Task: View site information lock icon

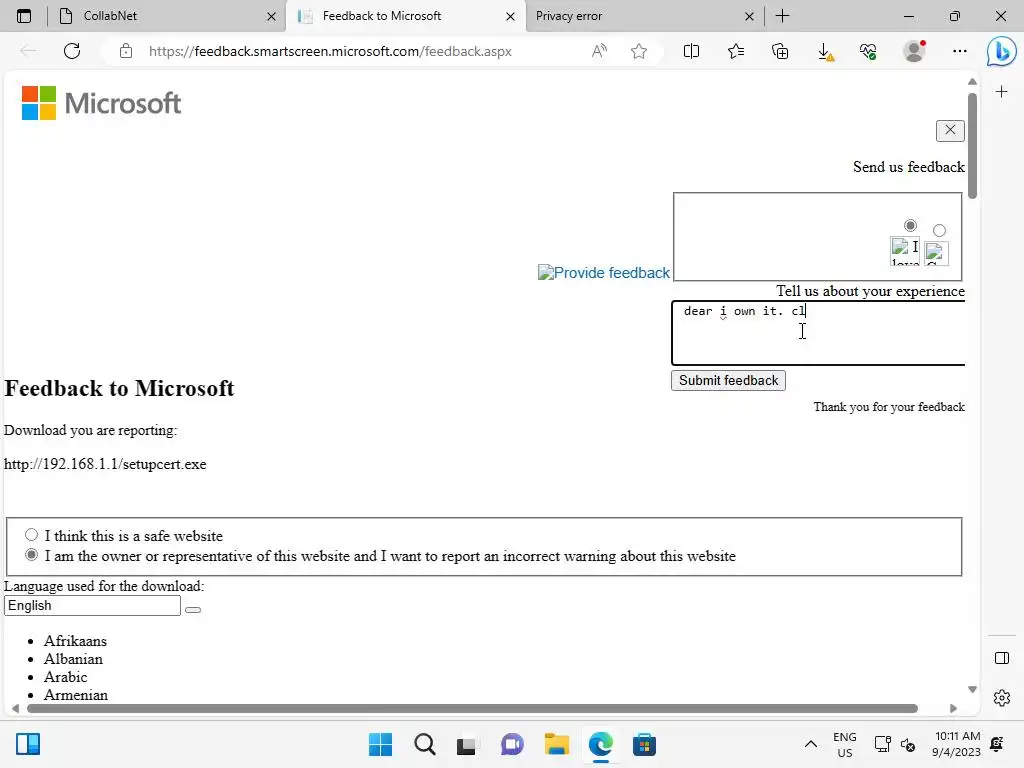Action: pyautogui.click(x=126, y=51)
